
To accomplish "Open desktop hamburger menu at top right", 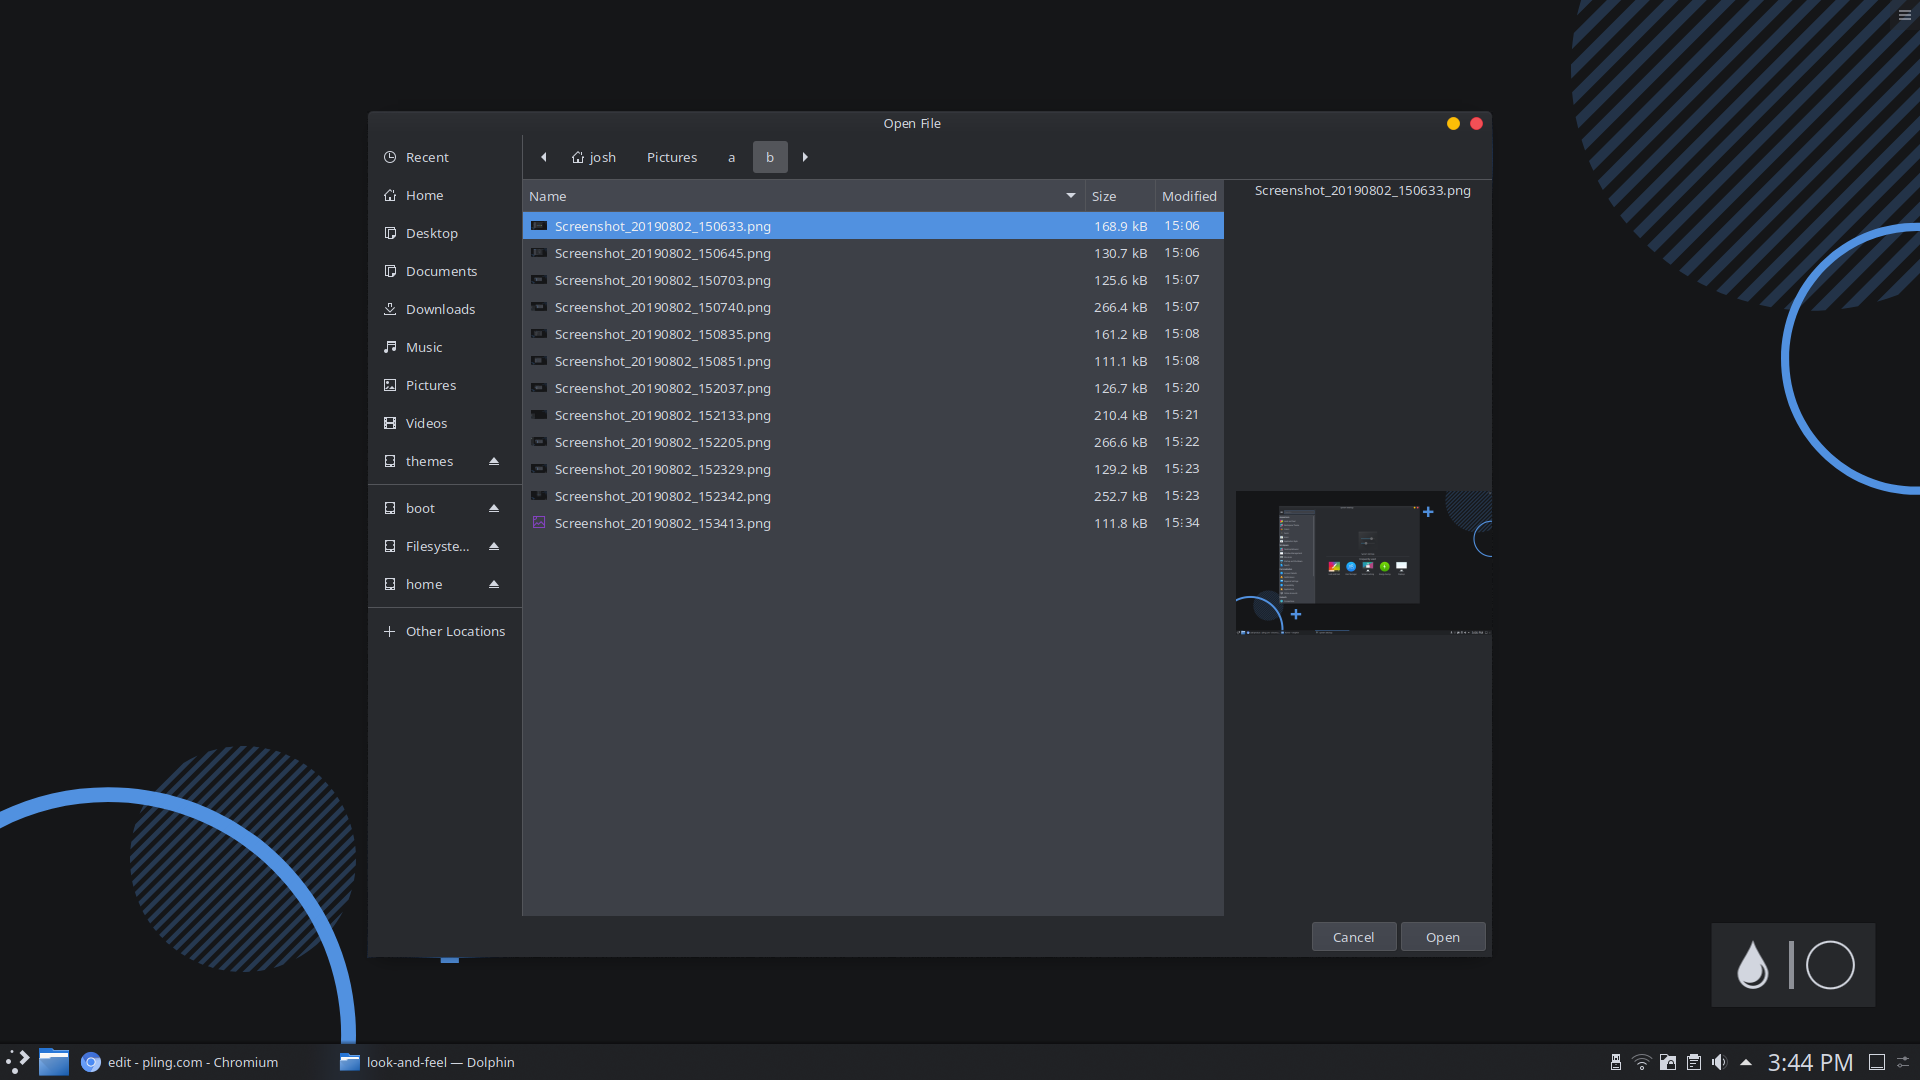I will (x=1905, y=15).
